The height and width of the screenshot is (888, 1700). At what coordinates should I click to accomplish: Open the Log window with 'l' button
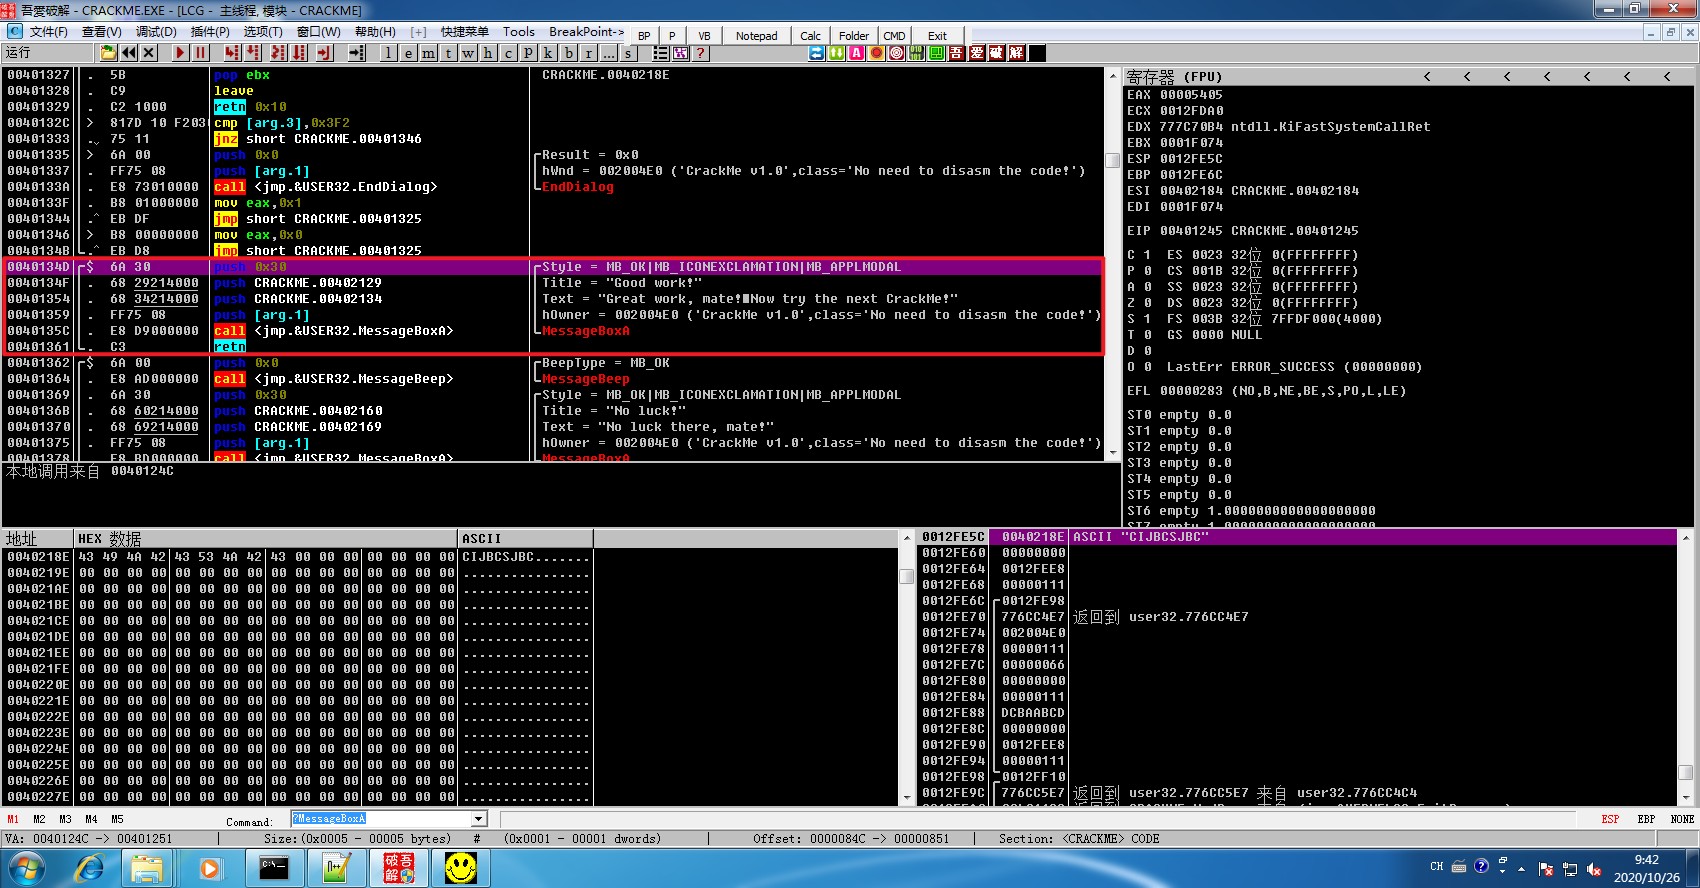(x=389, y=53)
